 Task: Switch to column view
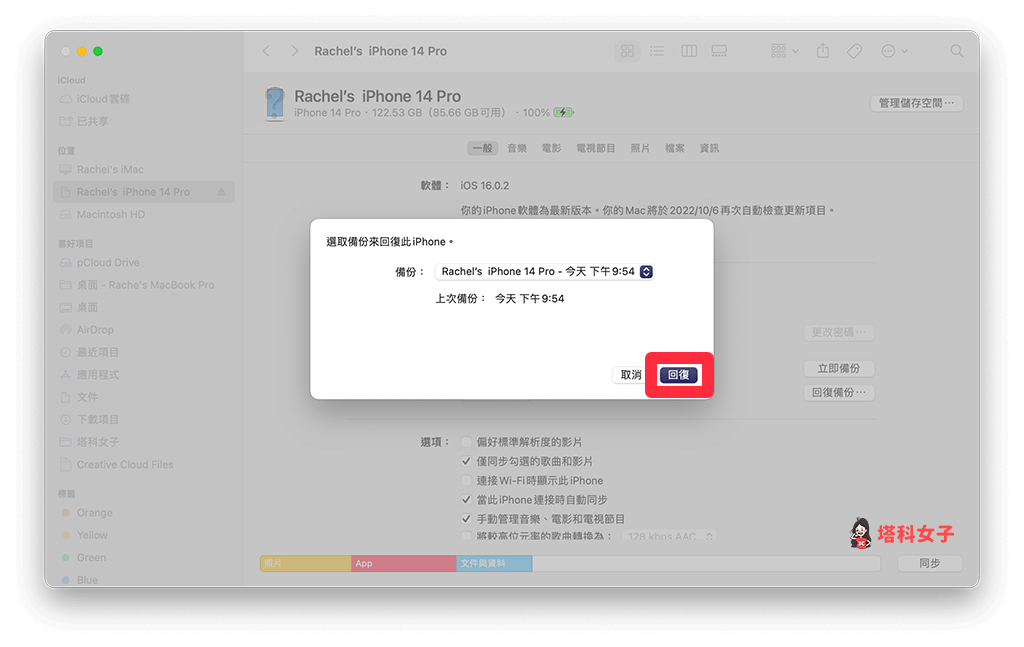pyautogui.click(x=689, y=51)
